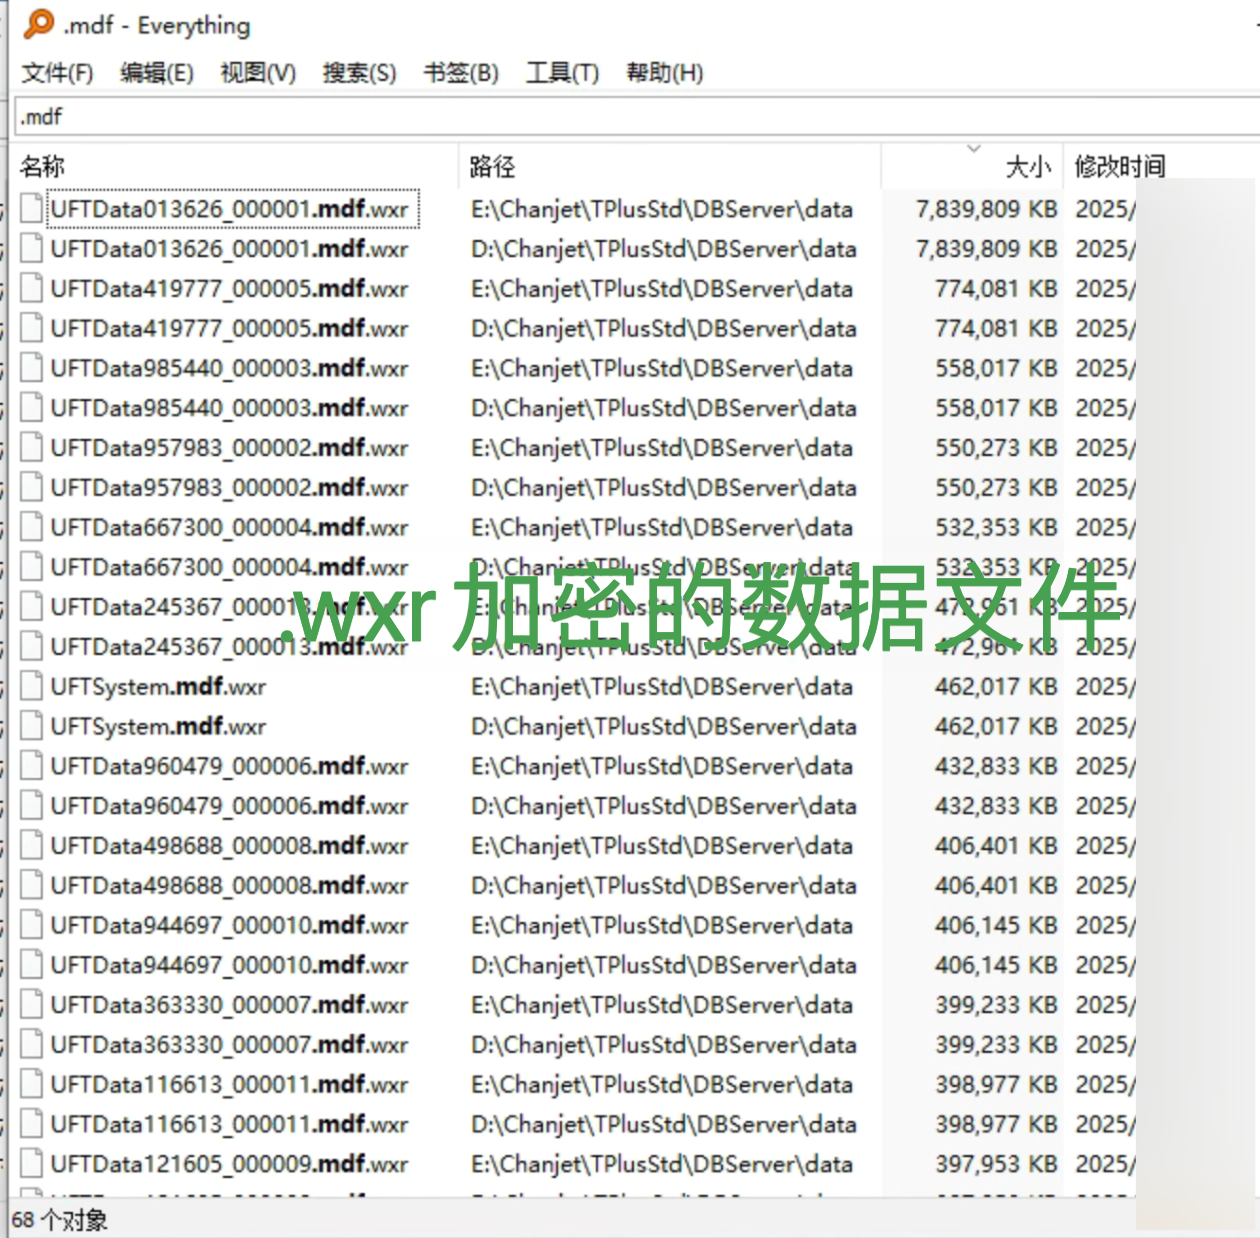Click file icon of UFTSystem.mdf.wxr on D: drive

(x=32, y=726)
